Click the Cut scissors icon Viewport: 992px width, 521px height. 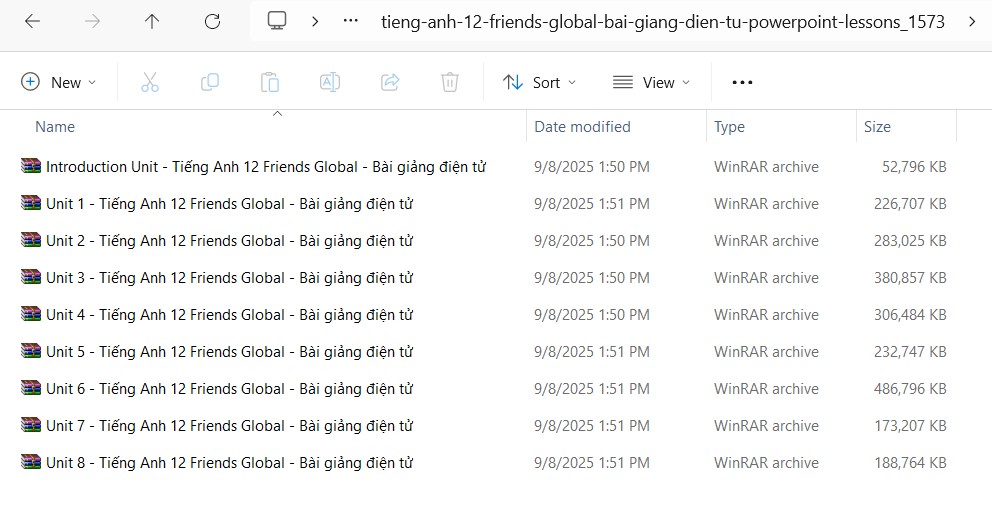tap(150, 82)
